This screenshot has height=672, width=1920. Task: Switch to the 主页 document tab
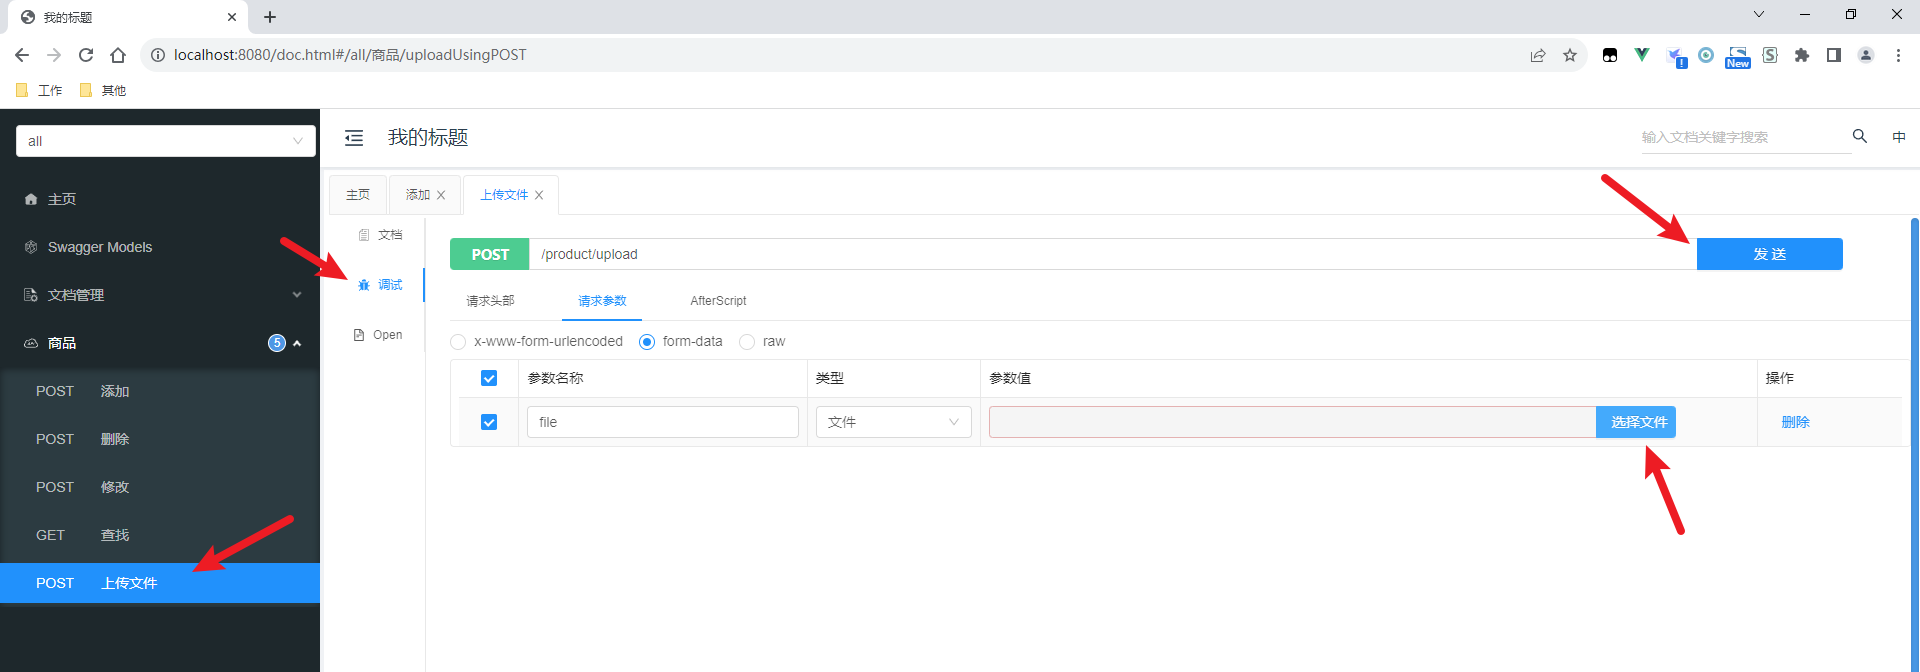point(358,195)
